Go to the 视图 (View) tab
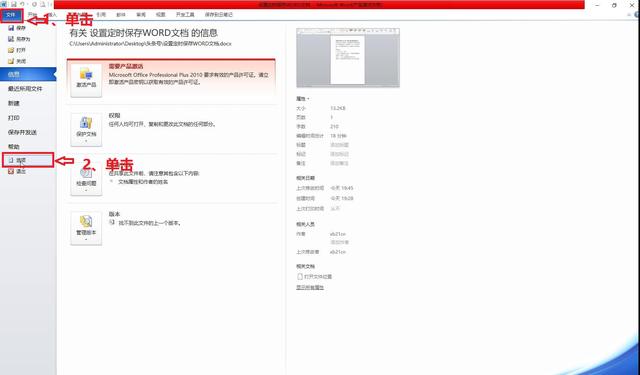This screenshot has width=640, height=375. (161, 15)
